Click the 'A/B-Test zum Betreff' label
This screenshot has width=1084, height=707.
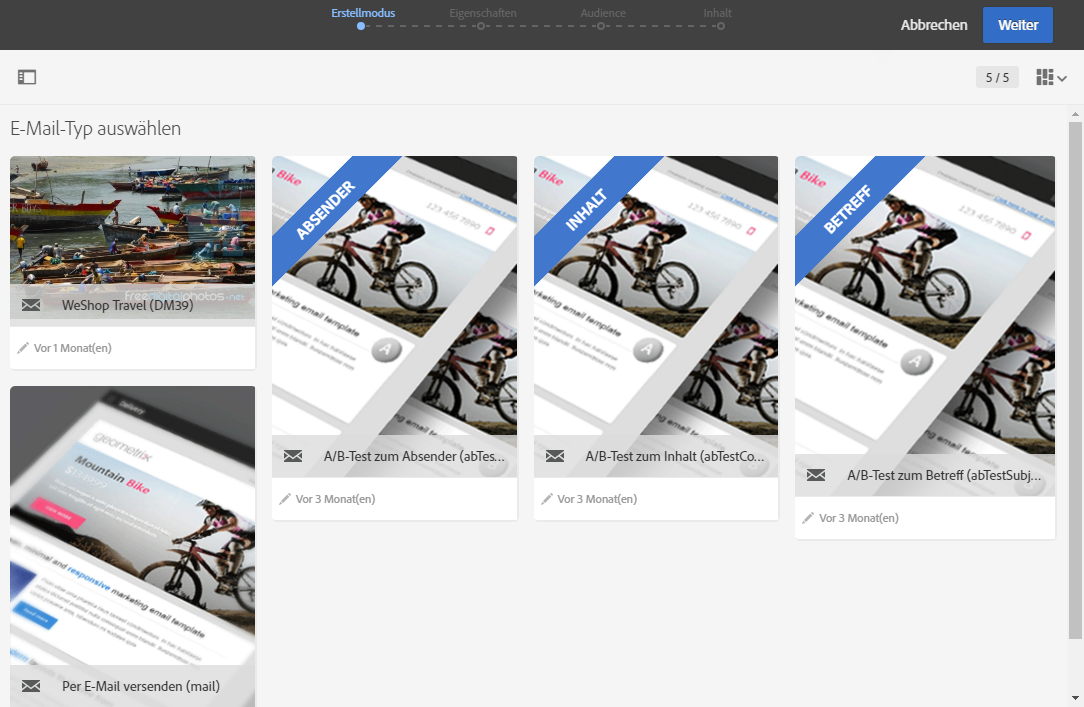tap(944, 475)
